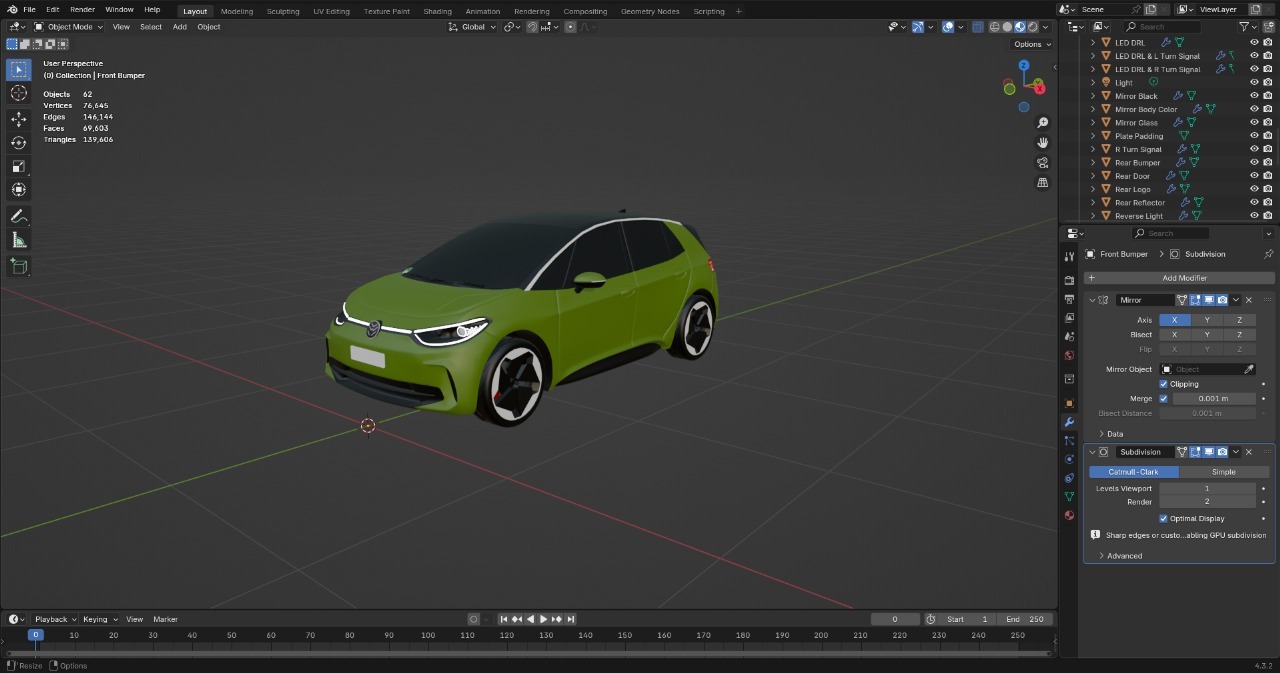This screenshot has height=673, width=1280.
Task: Expand the Rear Door outliner item
Action: [x=1092, y=176]
